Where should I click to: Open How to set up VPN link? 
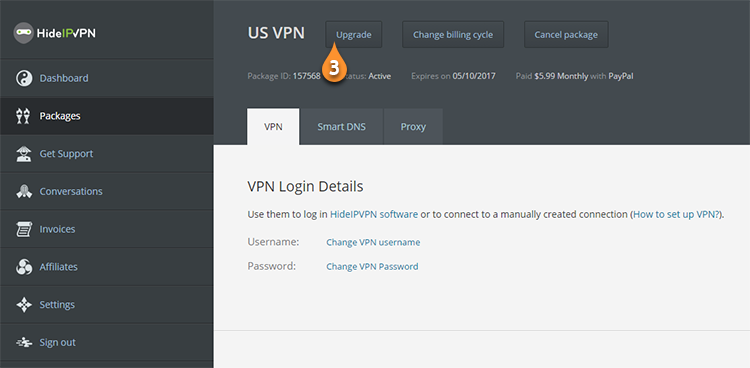click(677, 214)
